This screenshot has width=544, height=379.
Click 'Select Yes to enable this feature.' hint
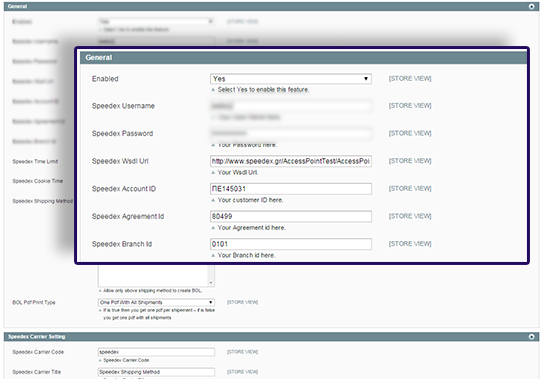(263, 90)
